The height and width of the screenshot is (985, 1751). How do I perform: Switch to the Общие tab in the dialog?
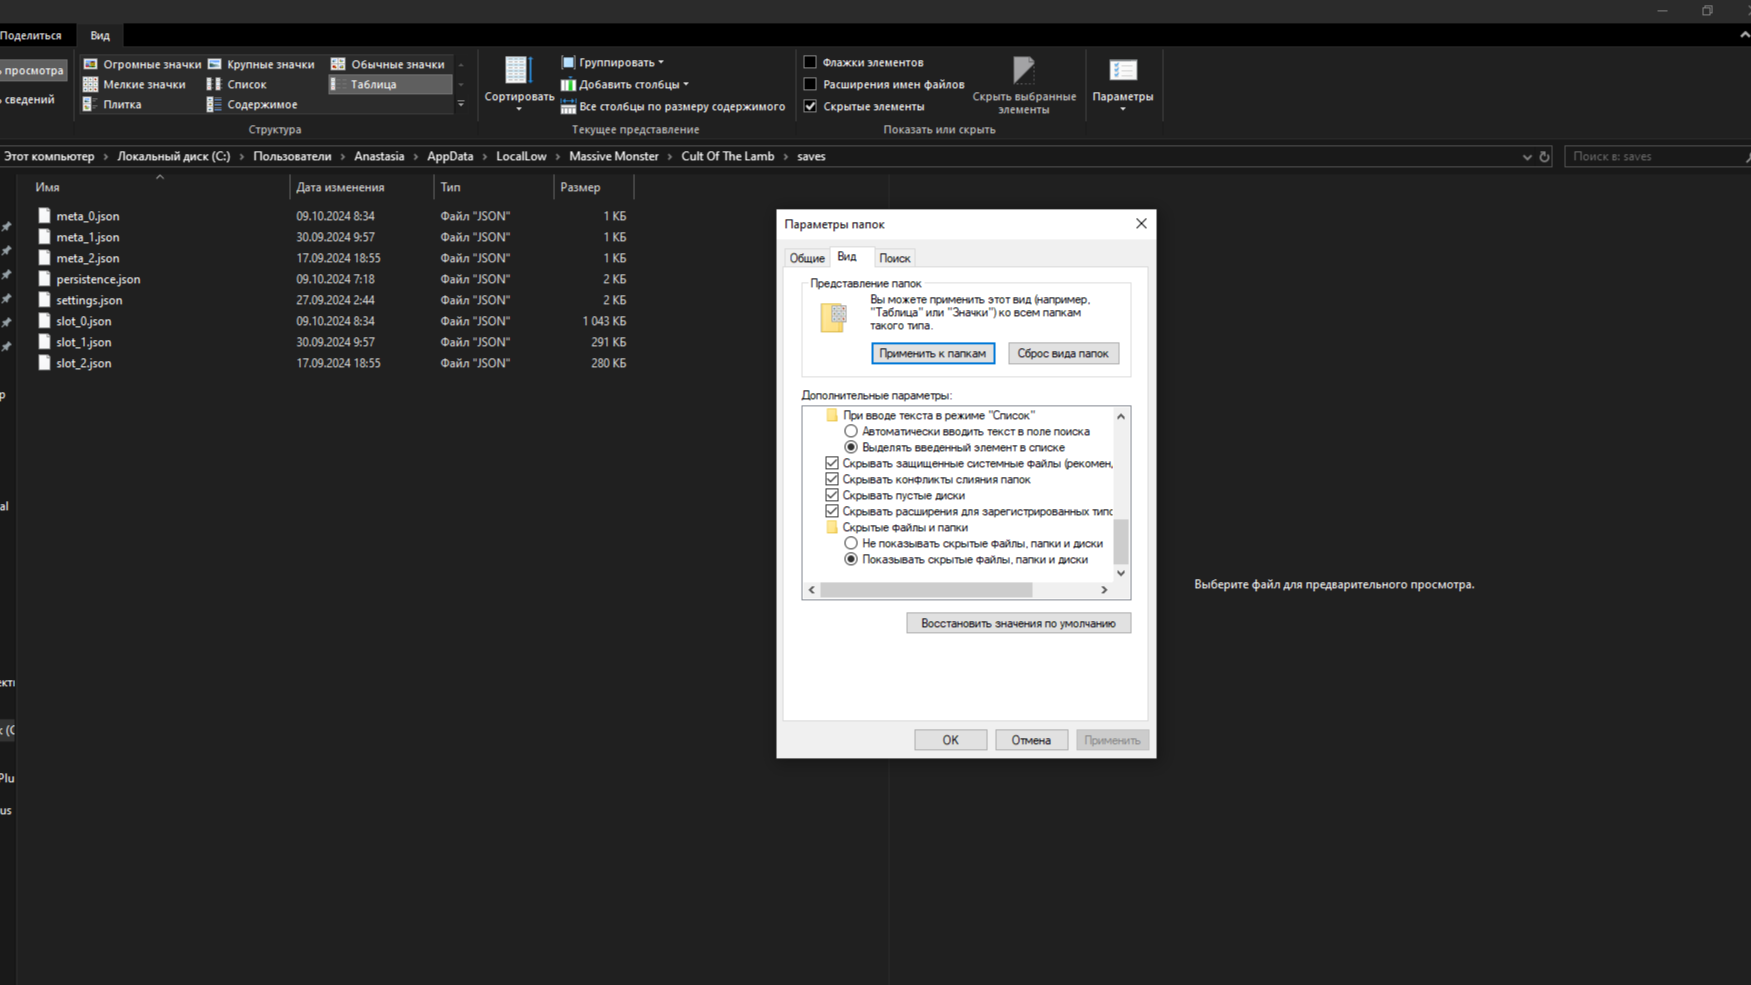click(807, 258)
